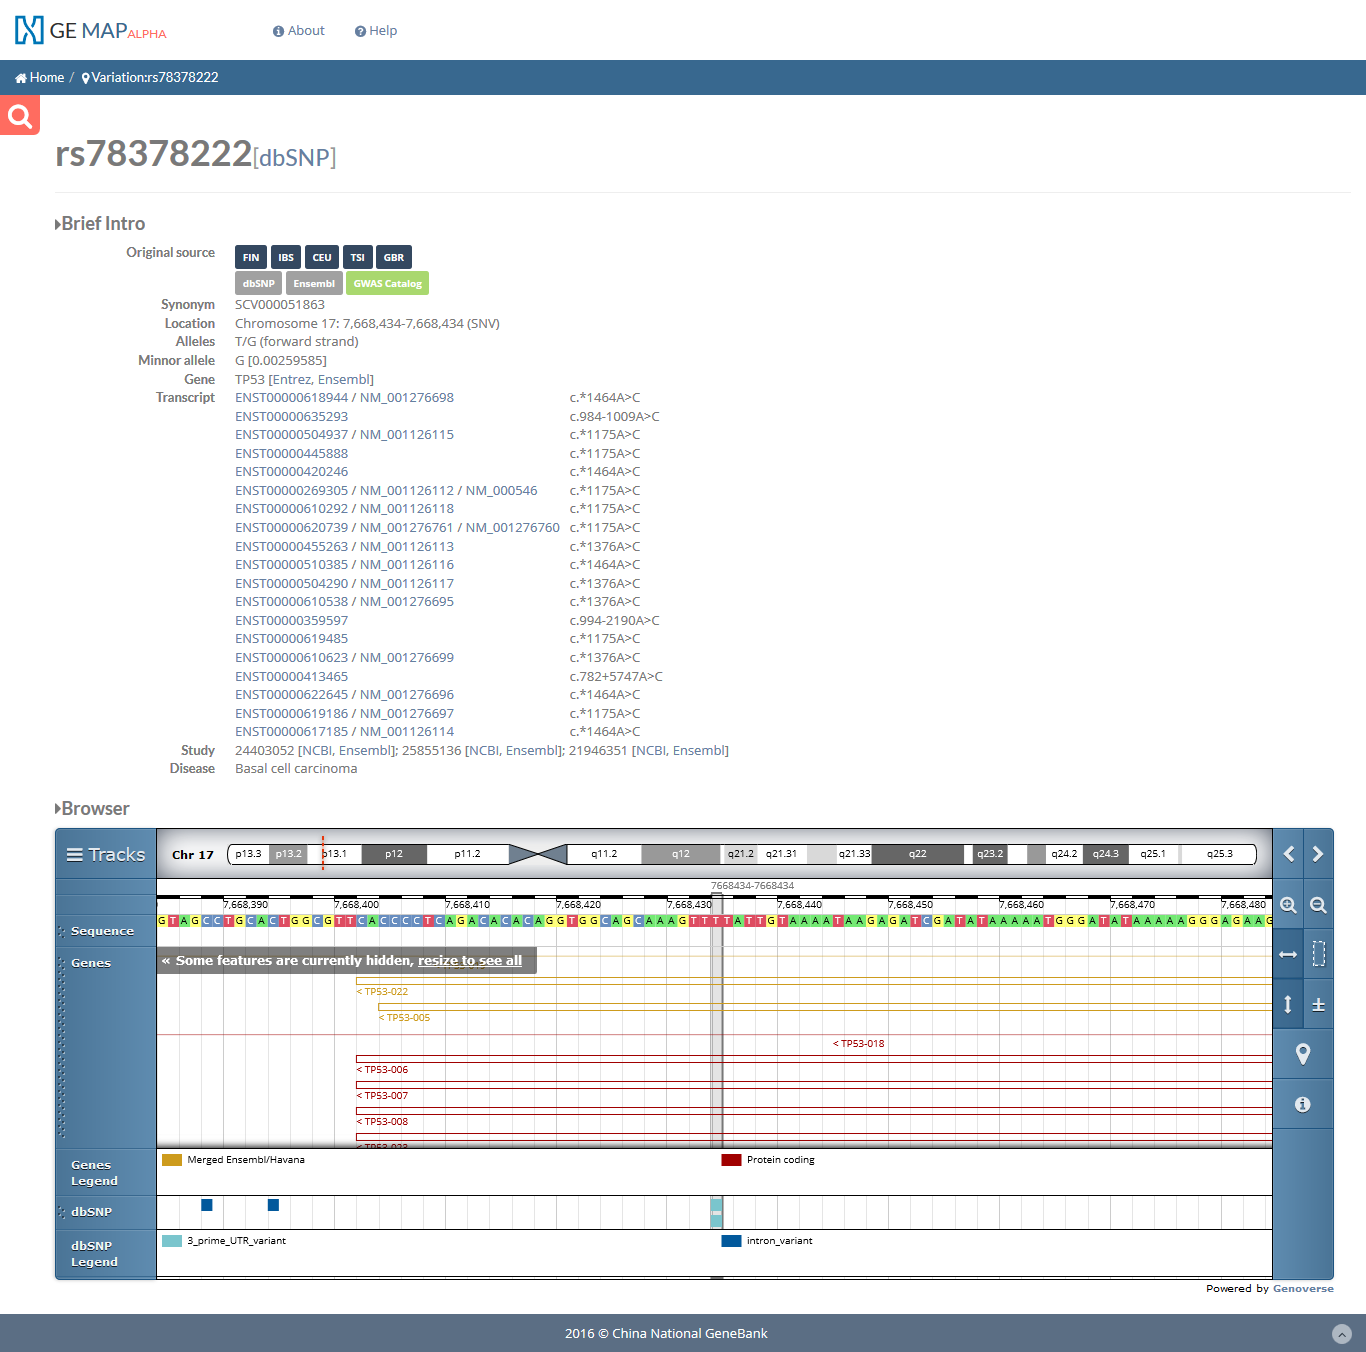Image resolution: width=1366 pixels, height=1352 pixels.
Task: Open the Genoverse link
Action: coord(1303,1289)
